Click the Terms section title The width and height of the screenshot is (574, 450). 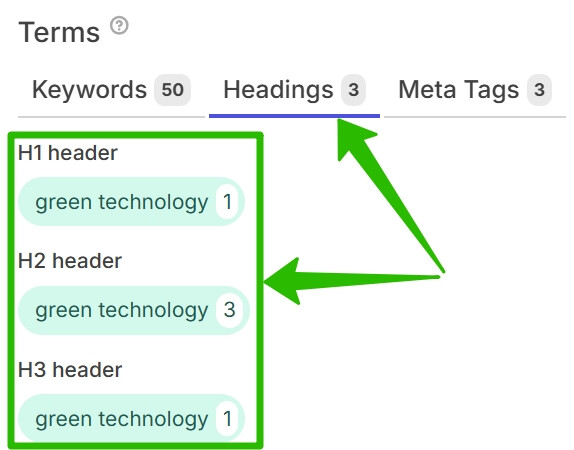59,33
